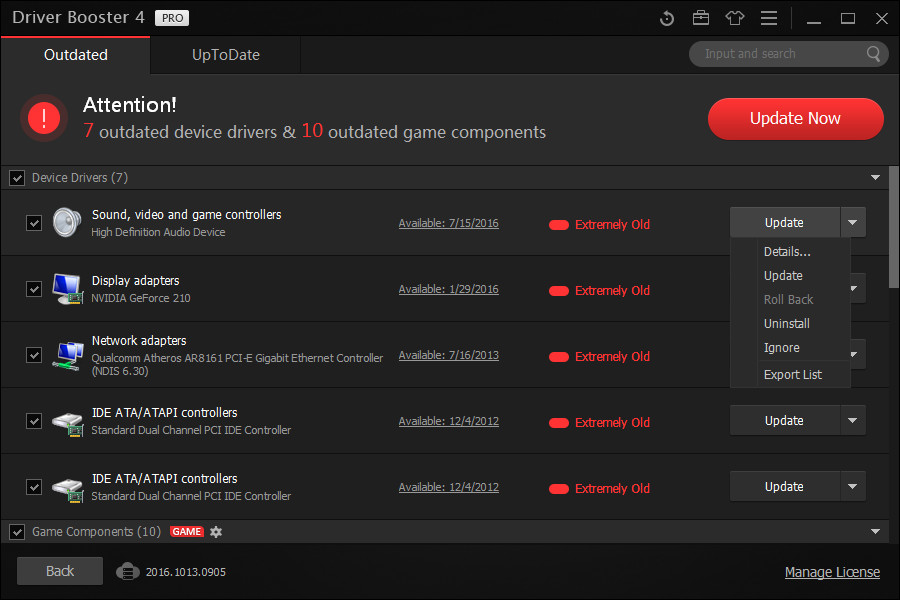This screenshot has width=900, height=600.
Task: Toggle the Game Components checkbox
Action: pos(17,531)
